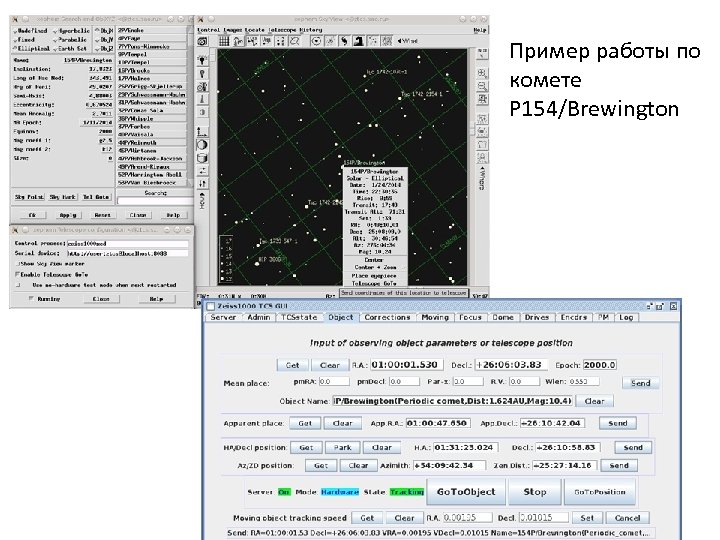The height and width of the screenshot is (540, 720).
Task: Switch to the Focus tab
Action: 470,317
